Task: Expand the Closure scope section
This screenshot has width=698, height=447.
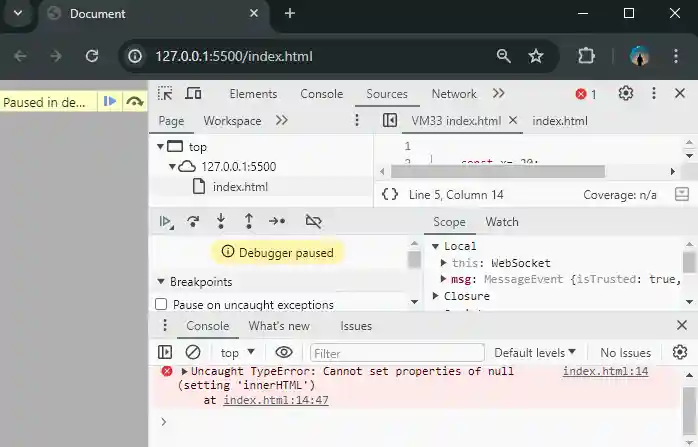Action: pos(435,296)
